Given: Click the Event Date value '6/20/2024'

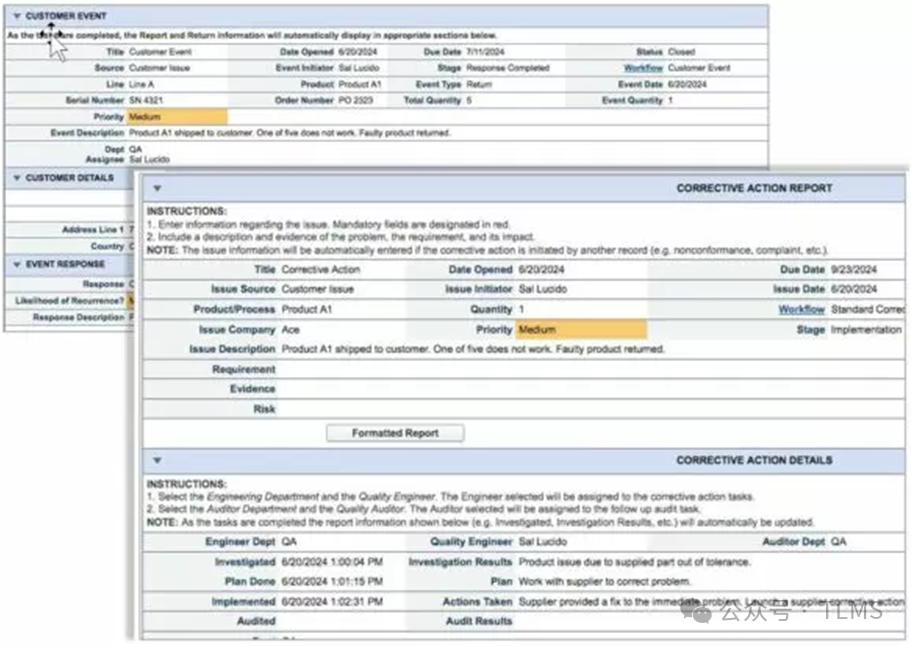Looking at the screenshot, I should pyautogui.click(x=687, y=84).
